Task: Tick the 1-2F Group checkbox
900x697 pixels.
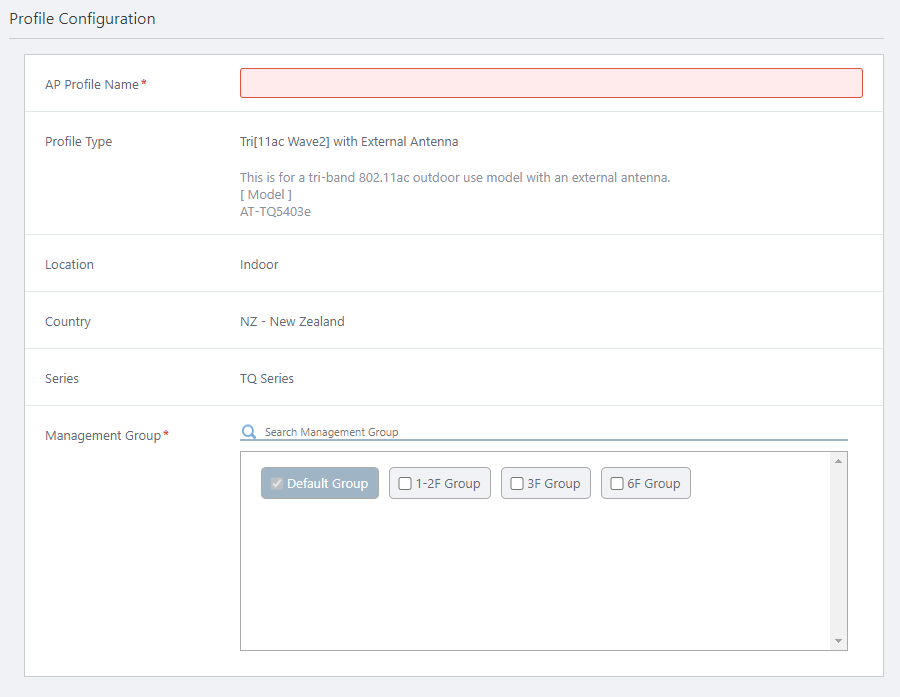Action: [x=405, y=484]
